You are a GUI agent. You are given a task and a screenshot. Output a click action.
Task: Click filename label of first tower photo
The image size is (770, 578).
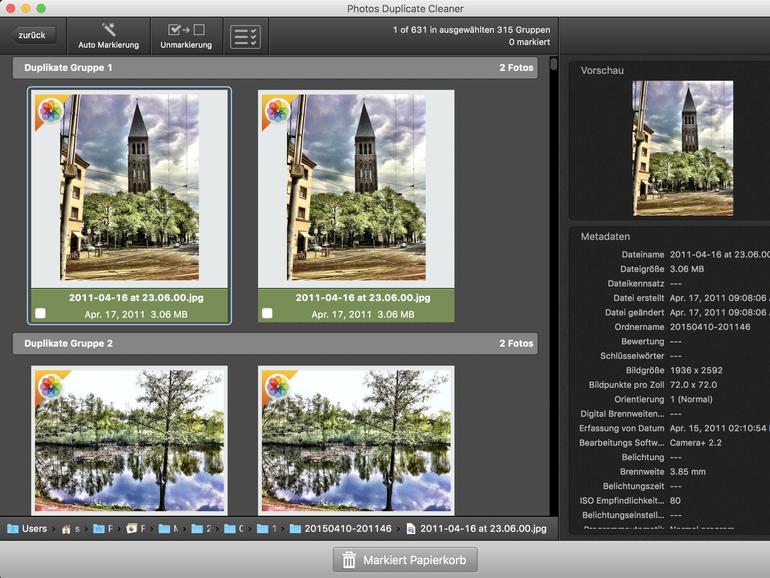click(136, 298)
